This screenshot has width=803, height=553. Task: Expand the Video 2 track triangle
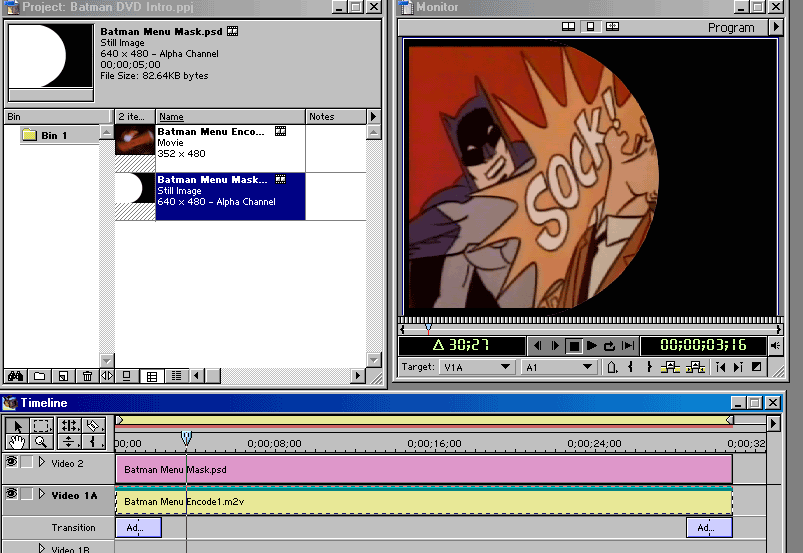point(42,462)
